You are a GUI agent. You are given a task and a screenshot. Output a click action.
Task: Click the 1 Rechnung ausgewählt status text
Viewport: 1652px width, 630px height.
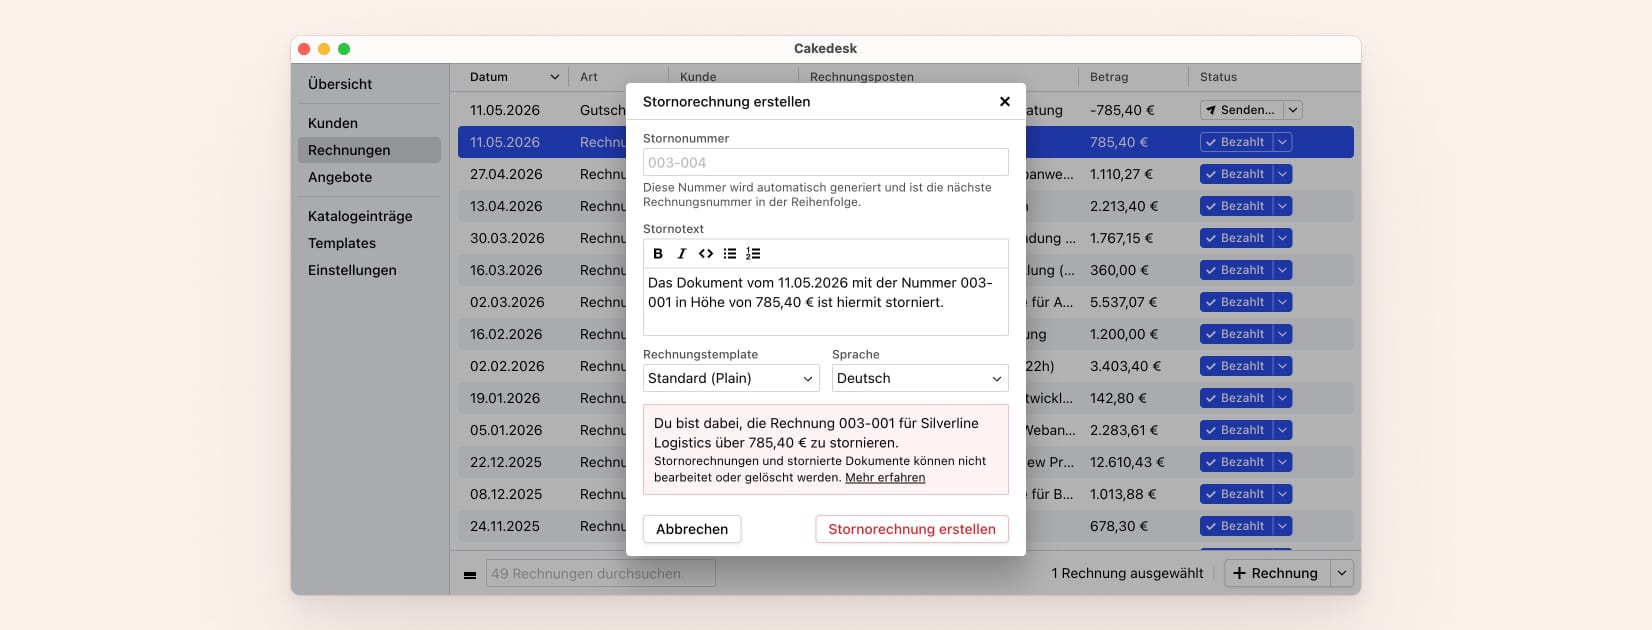(1127, 573)
